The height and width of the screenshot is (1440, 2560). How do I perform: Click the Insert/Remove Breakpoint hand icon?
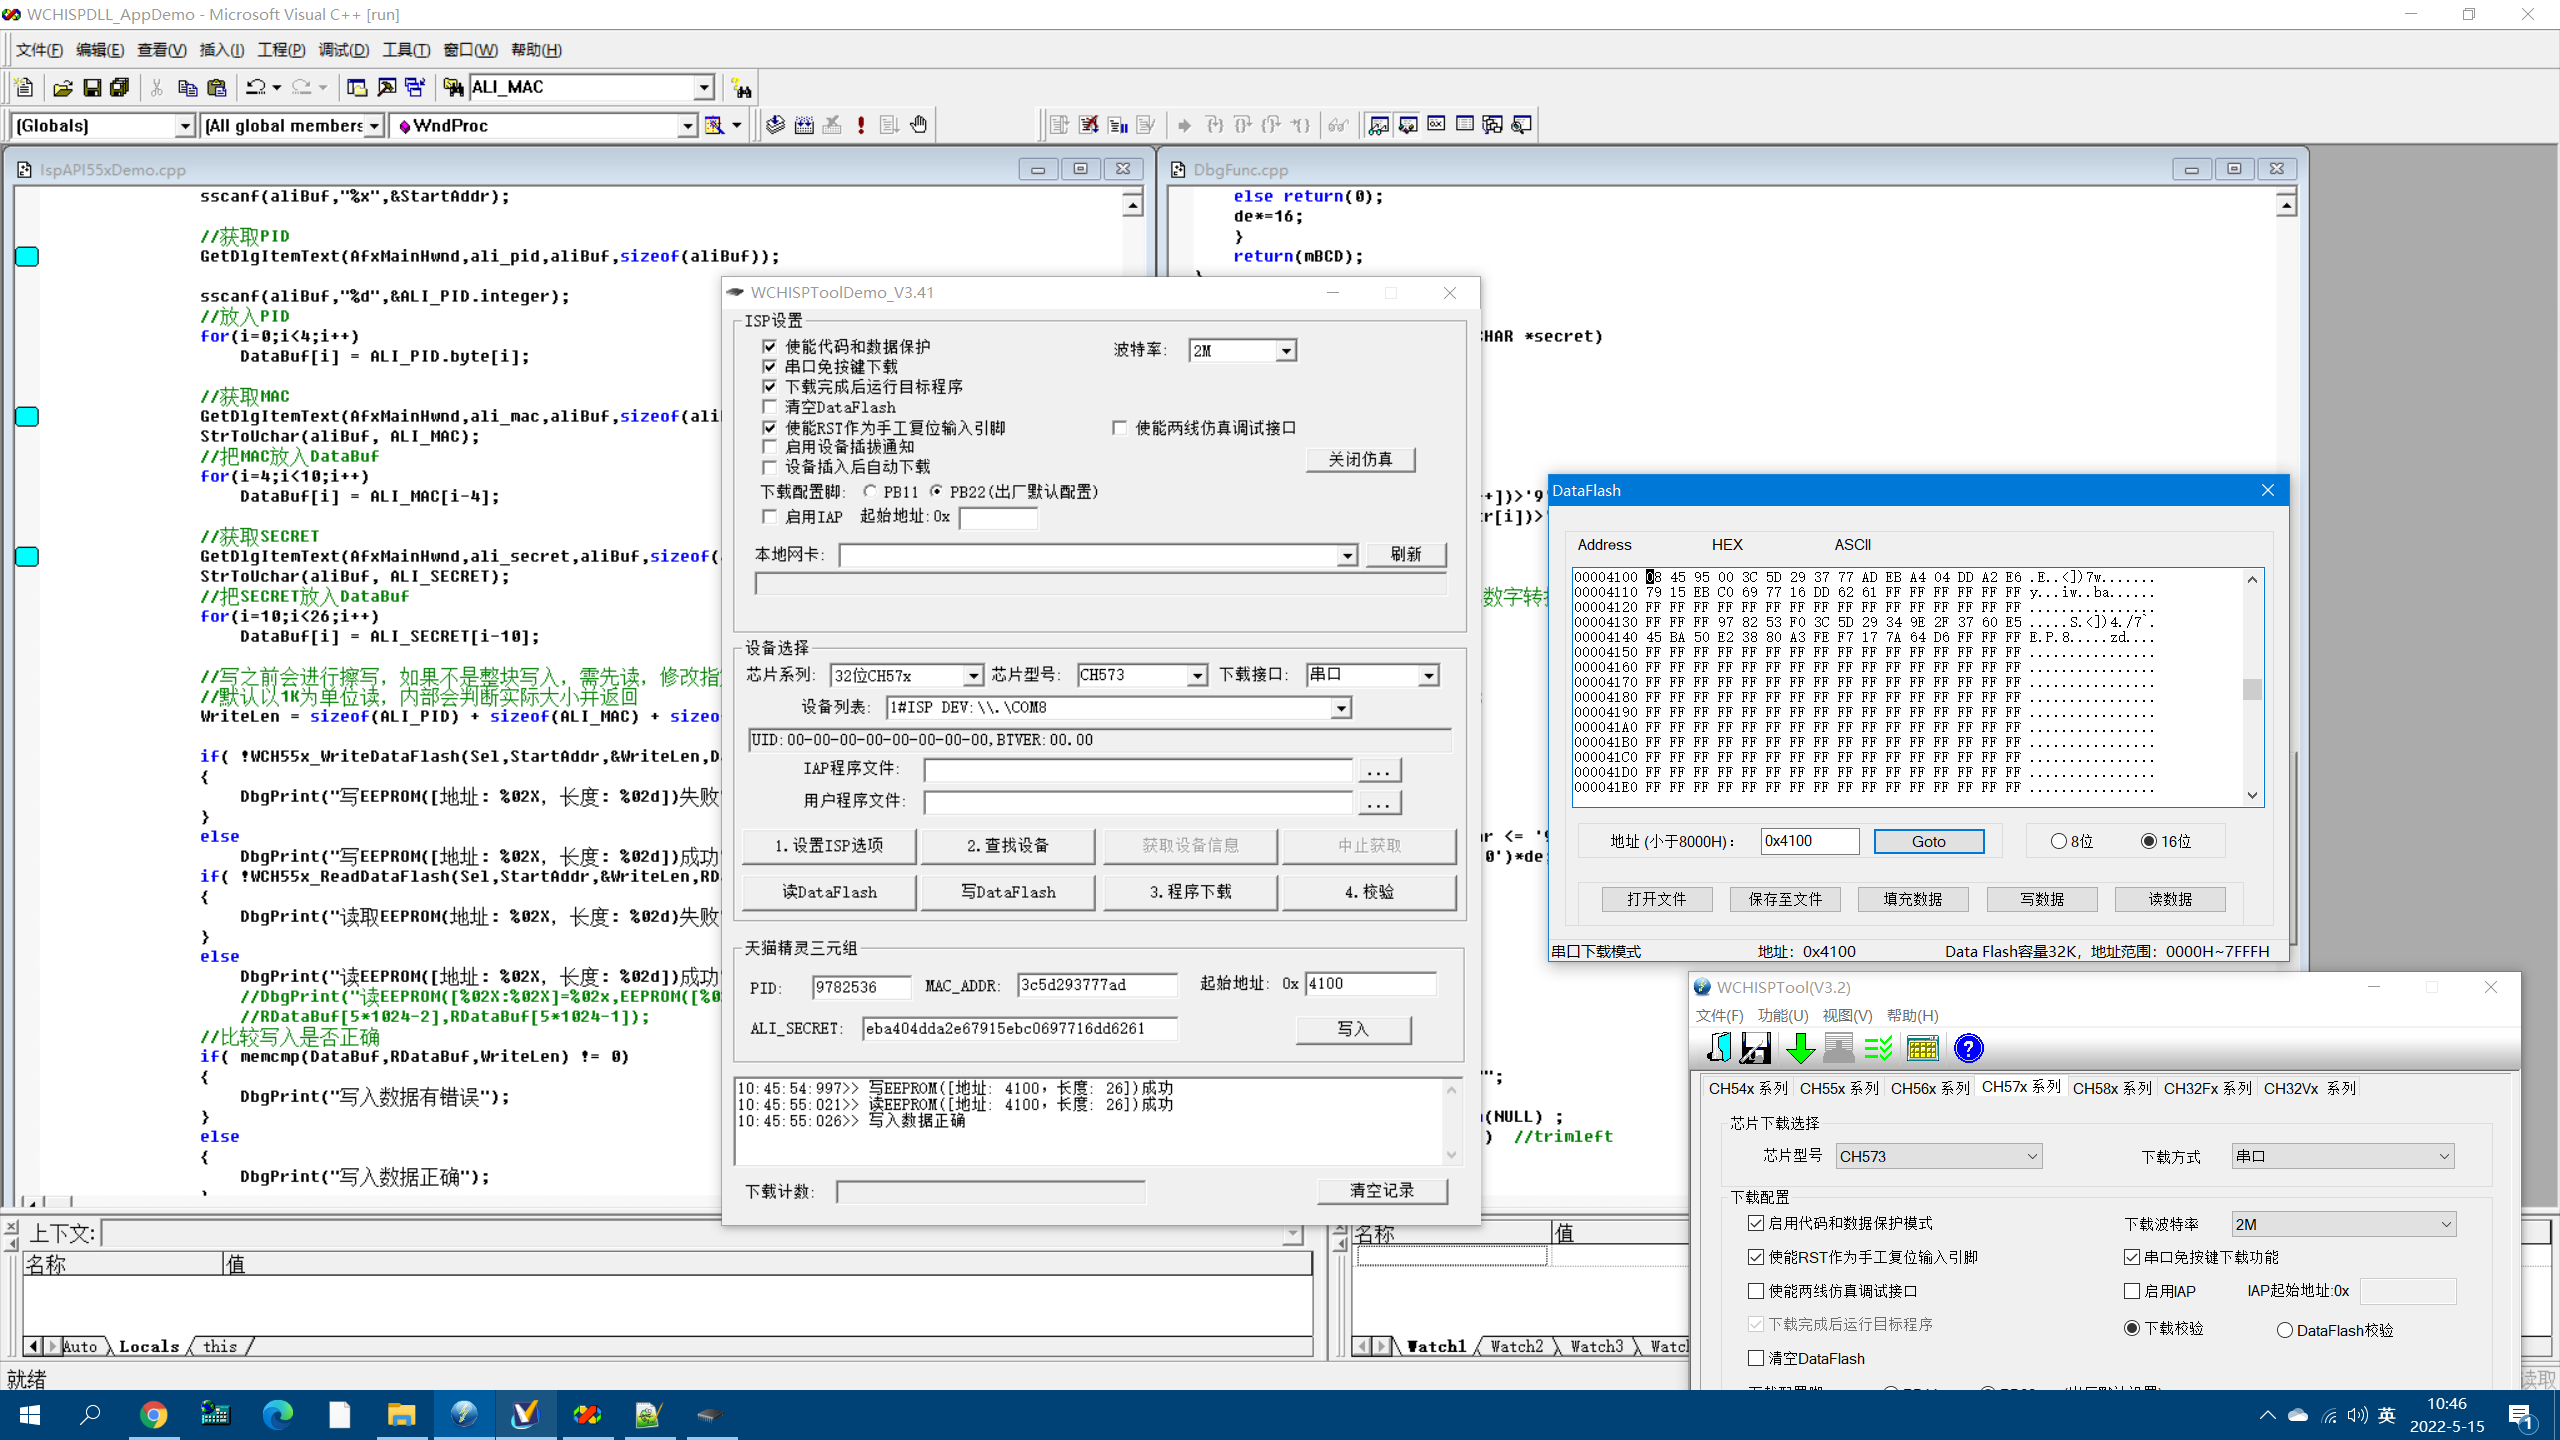[919, 125]
